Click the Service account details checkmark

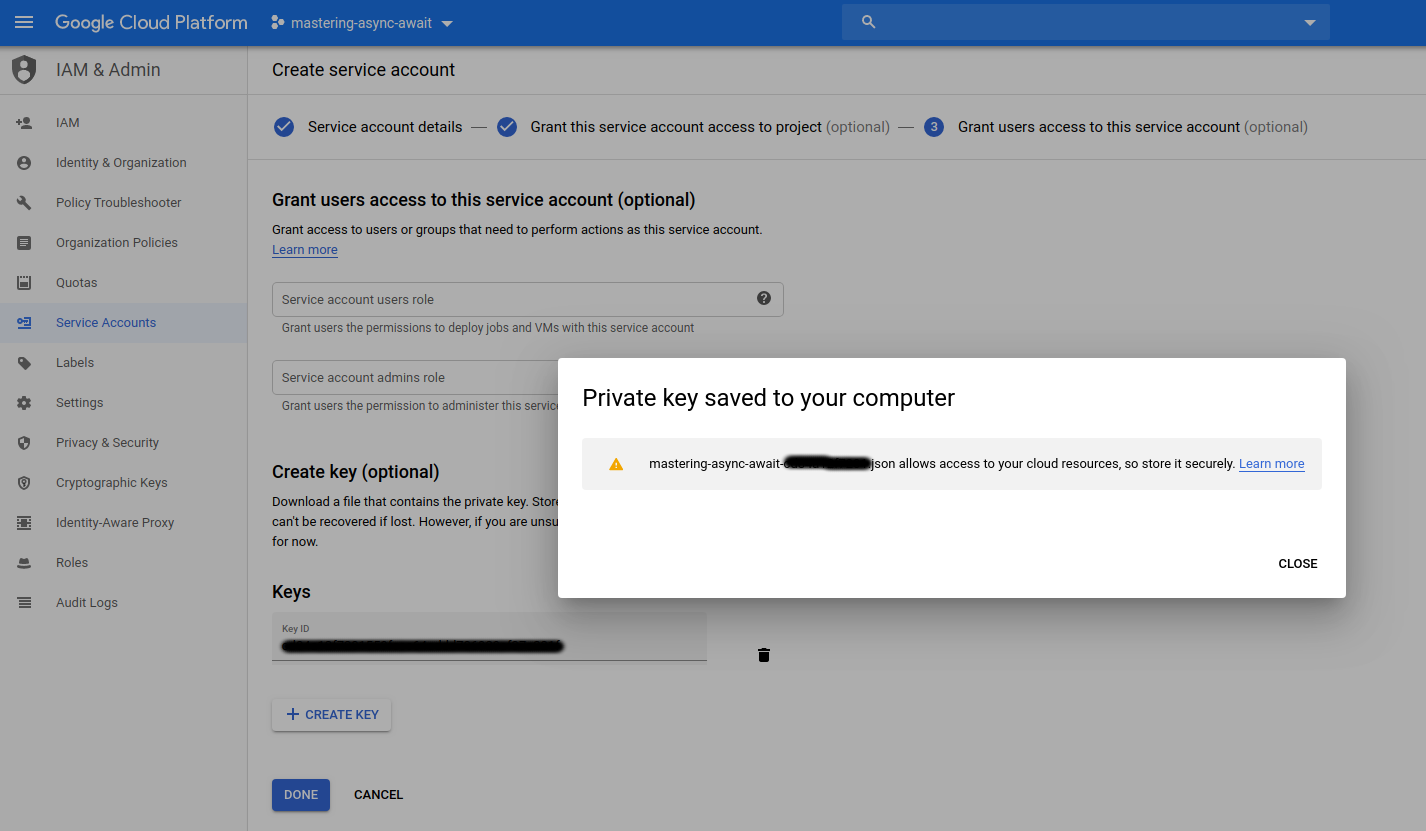click(284, 127)
